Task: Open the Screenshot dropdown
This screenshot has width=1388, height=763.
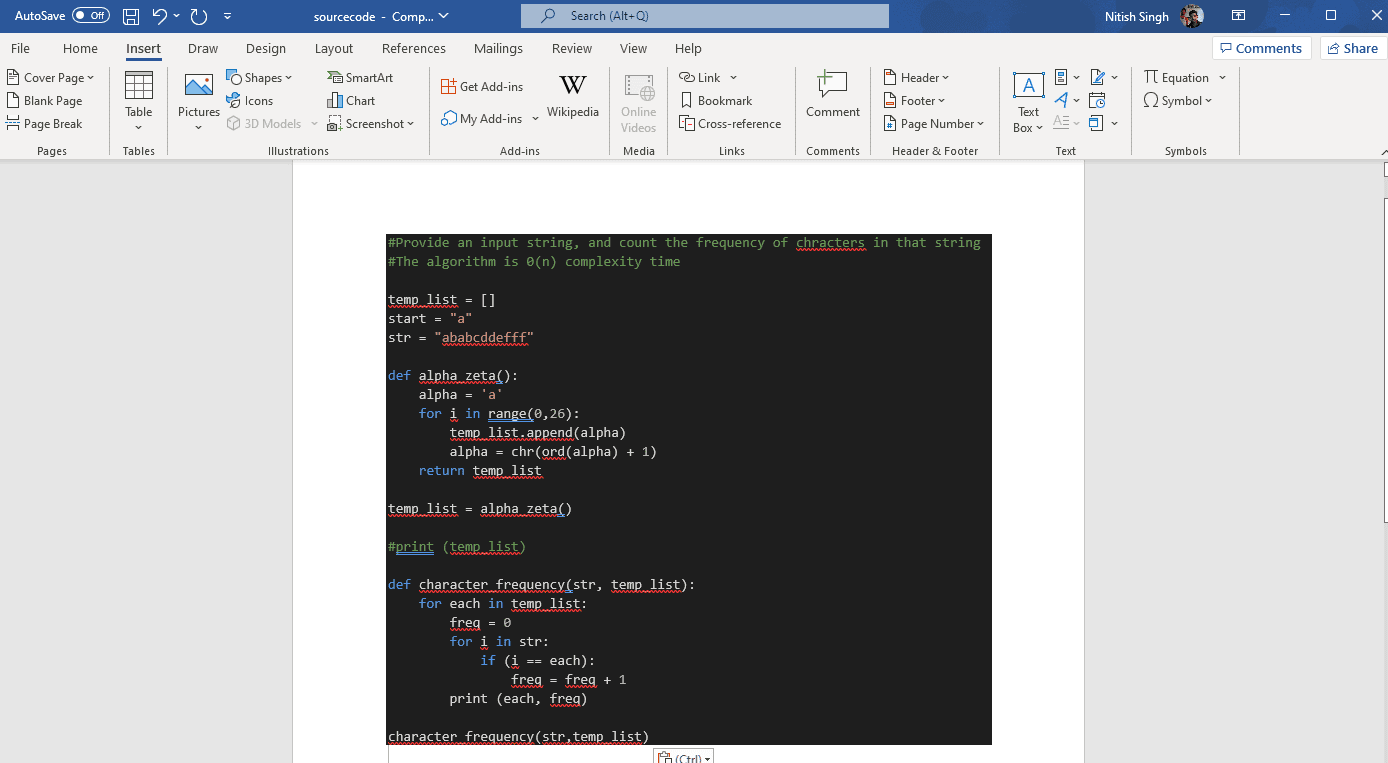Action: coord(370,123)
